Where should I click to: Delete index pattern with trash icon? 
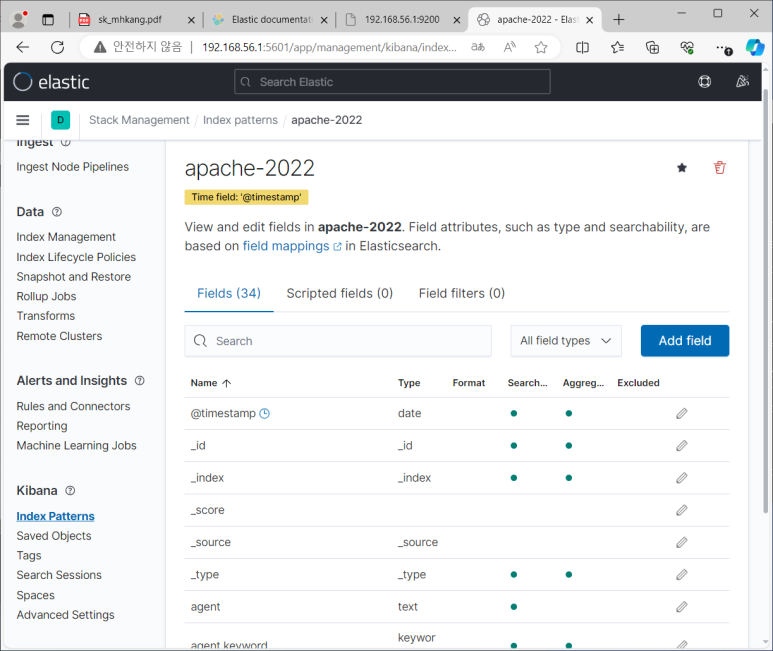click(720, 168)
